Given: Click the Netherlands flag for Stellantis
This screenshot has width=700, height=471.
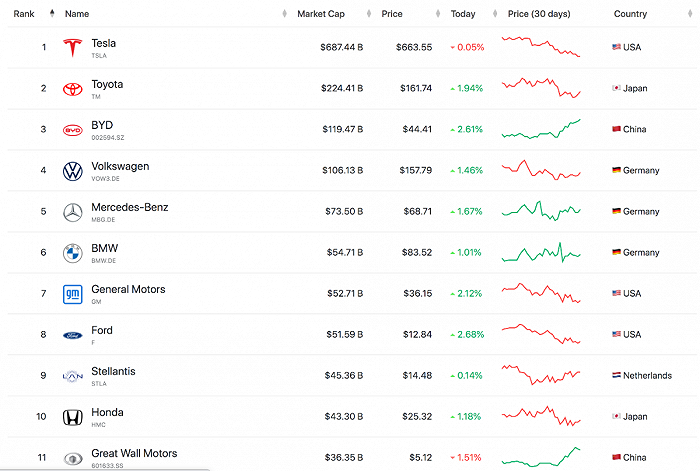Looking at the screenshot, I should (x=616, y=376).
